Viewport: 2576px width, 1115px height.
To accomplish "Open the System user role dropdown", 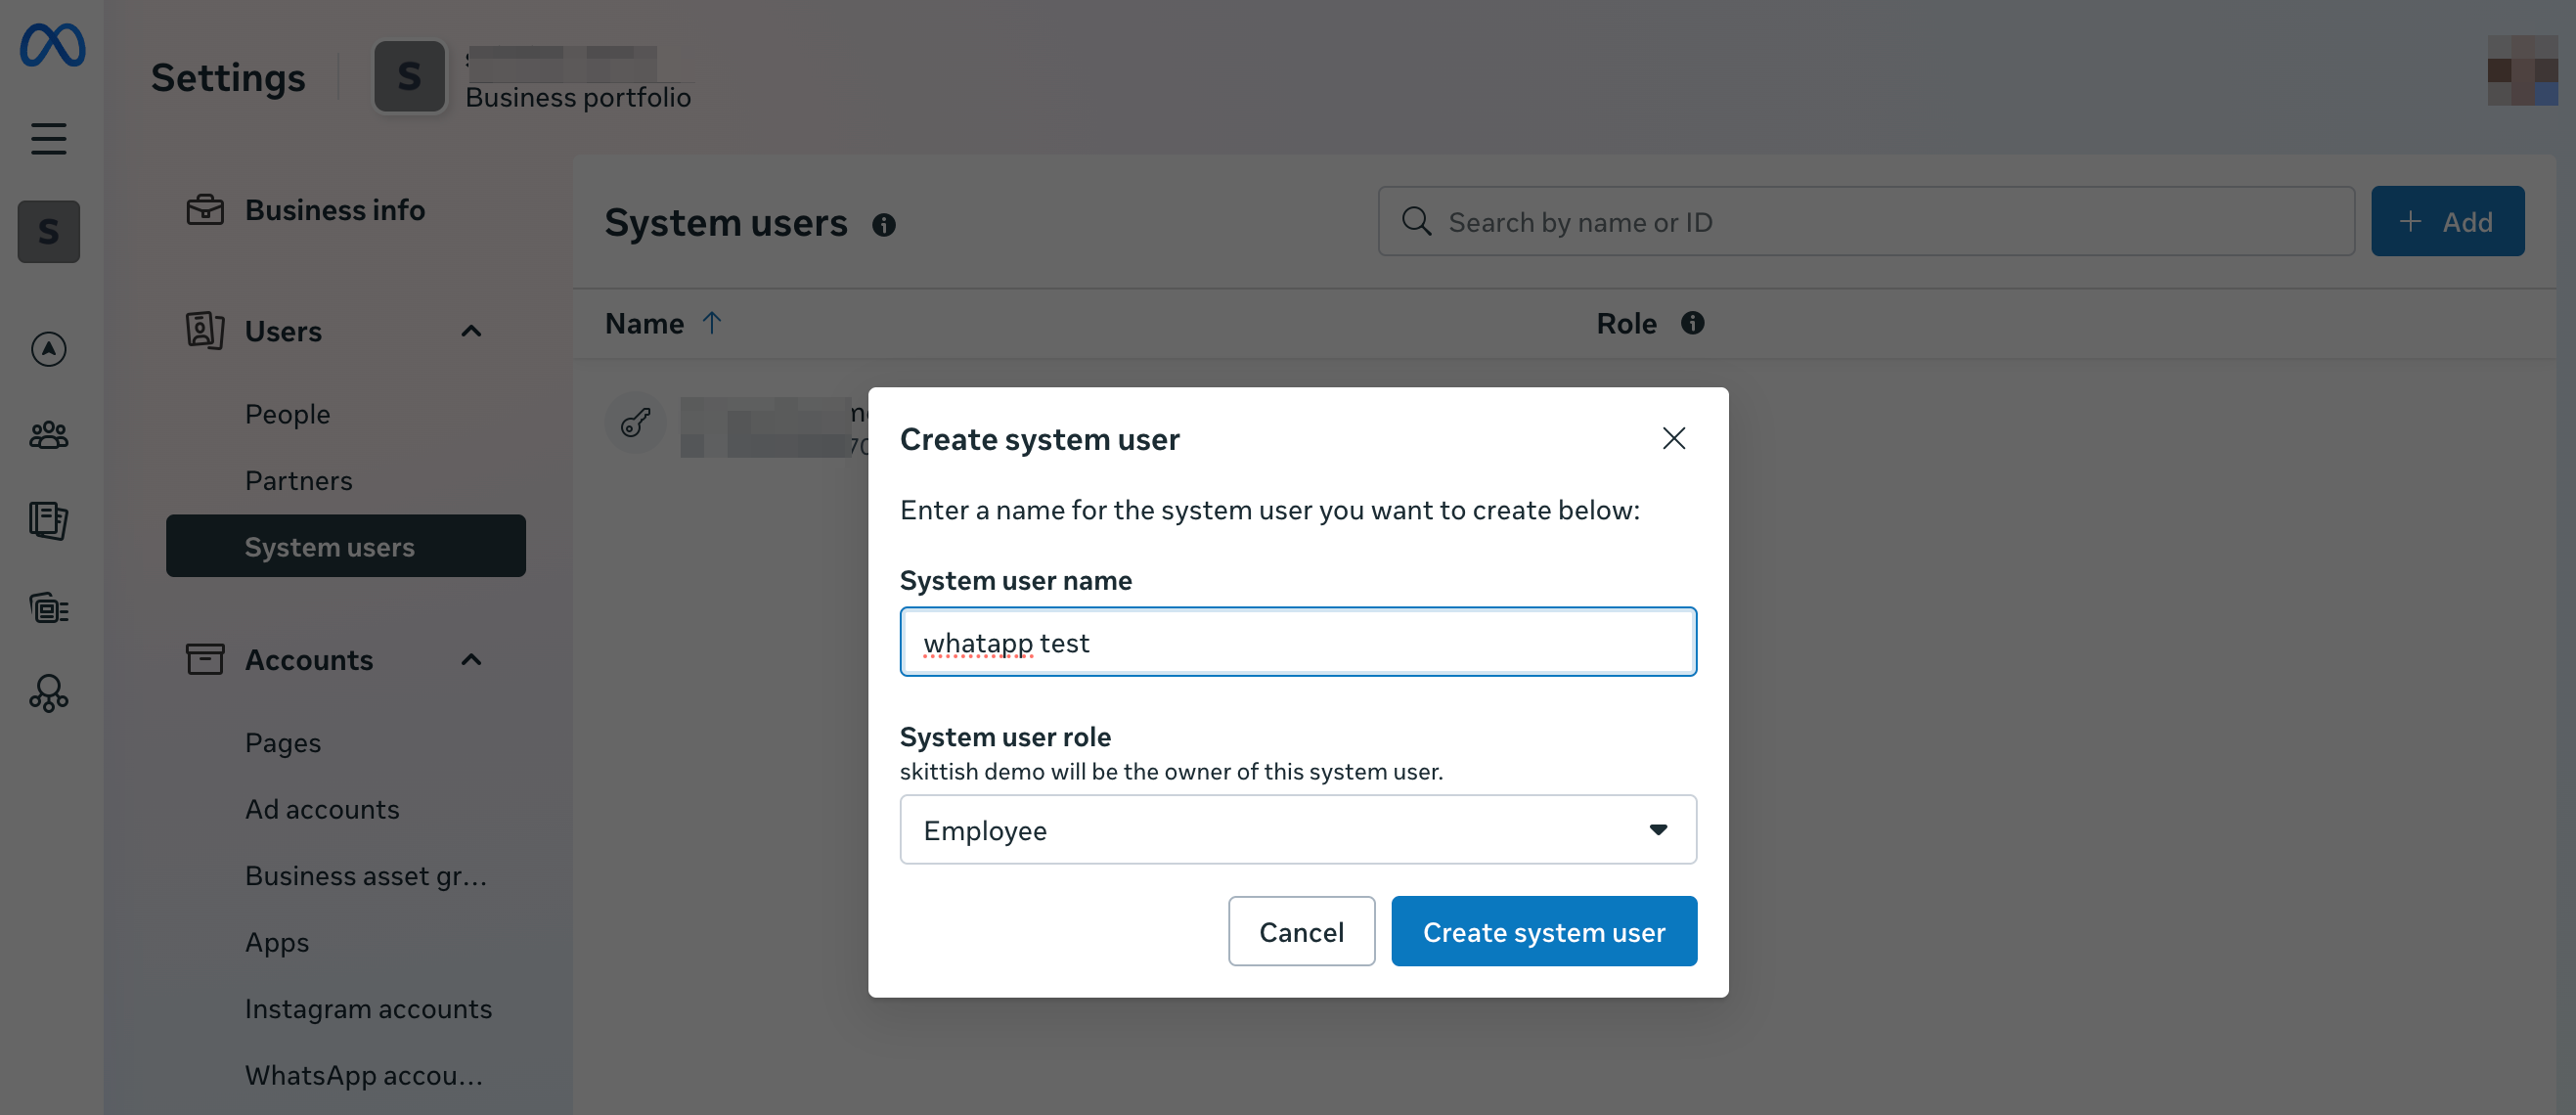I will point(1297,829).
